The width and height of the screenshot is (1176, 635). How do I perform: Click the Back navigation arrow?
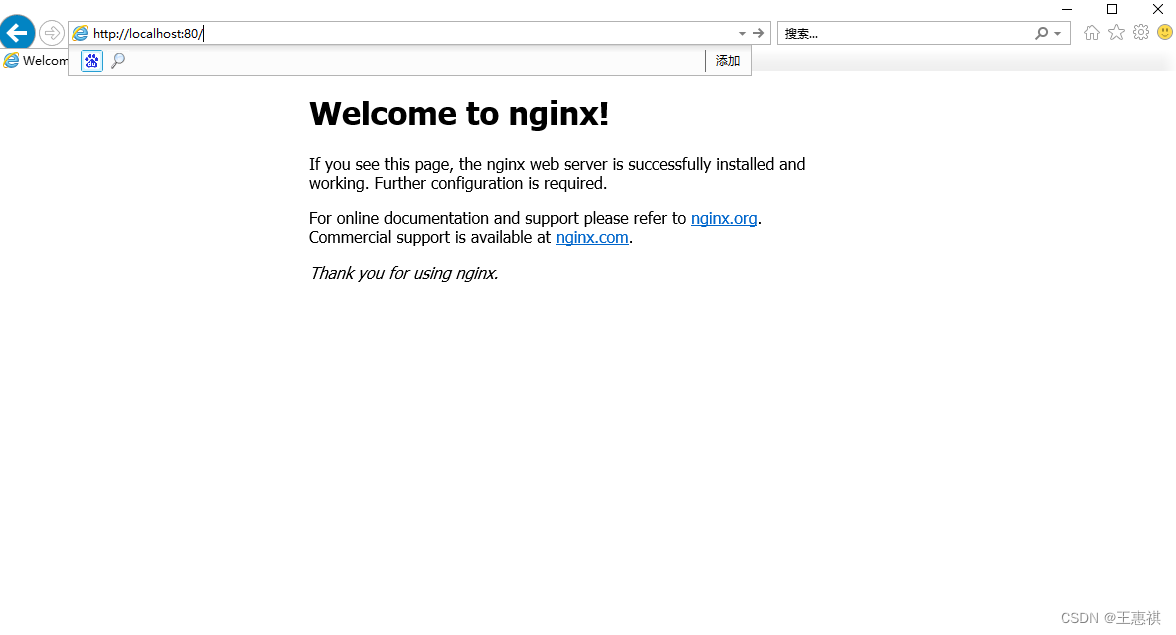click(17, 31)
